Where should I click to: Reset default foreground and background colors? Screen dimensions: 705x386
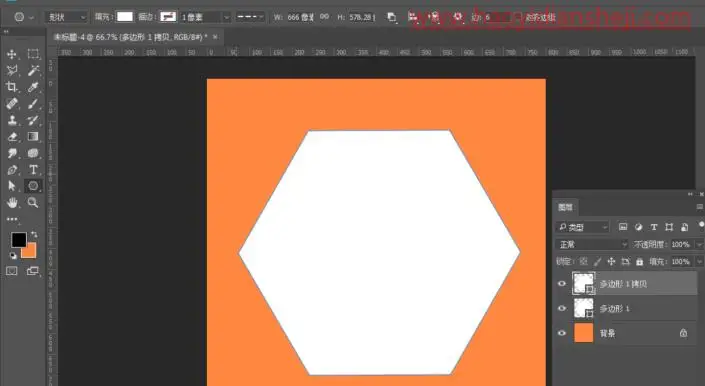13,256
